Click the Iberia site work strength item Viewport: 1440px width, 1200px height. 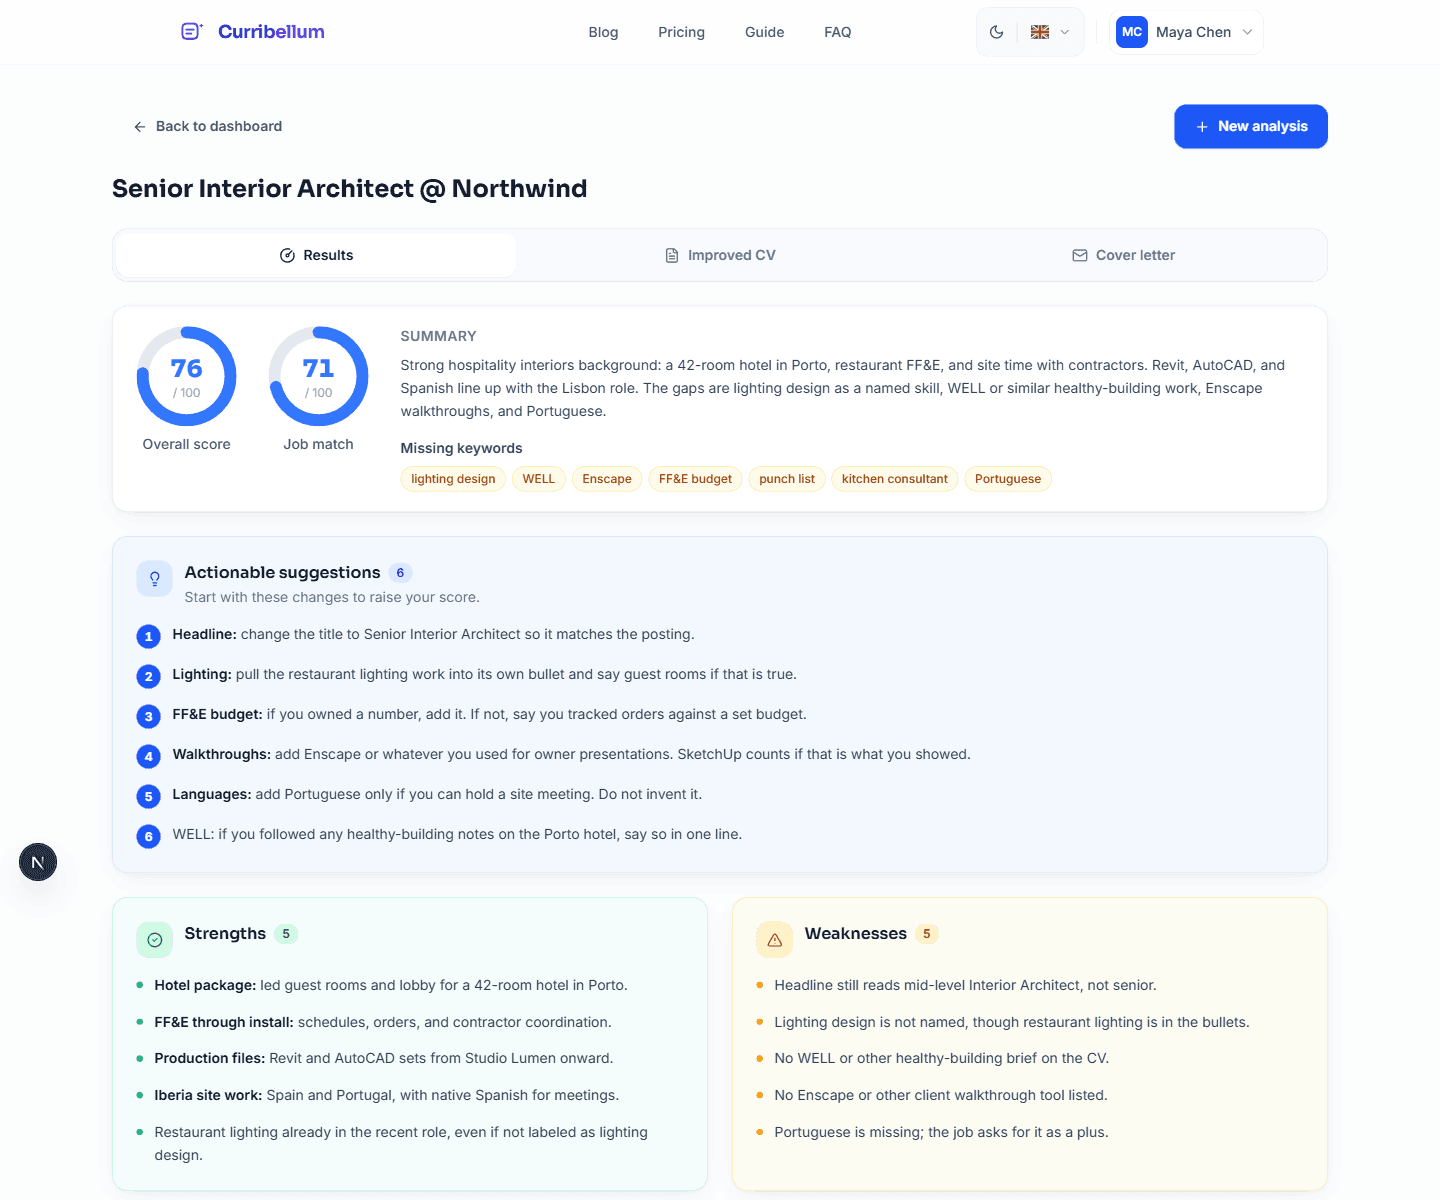coord(387,1095)
